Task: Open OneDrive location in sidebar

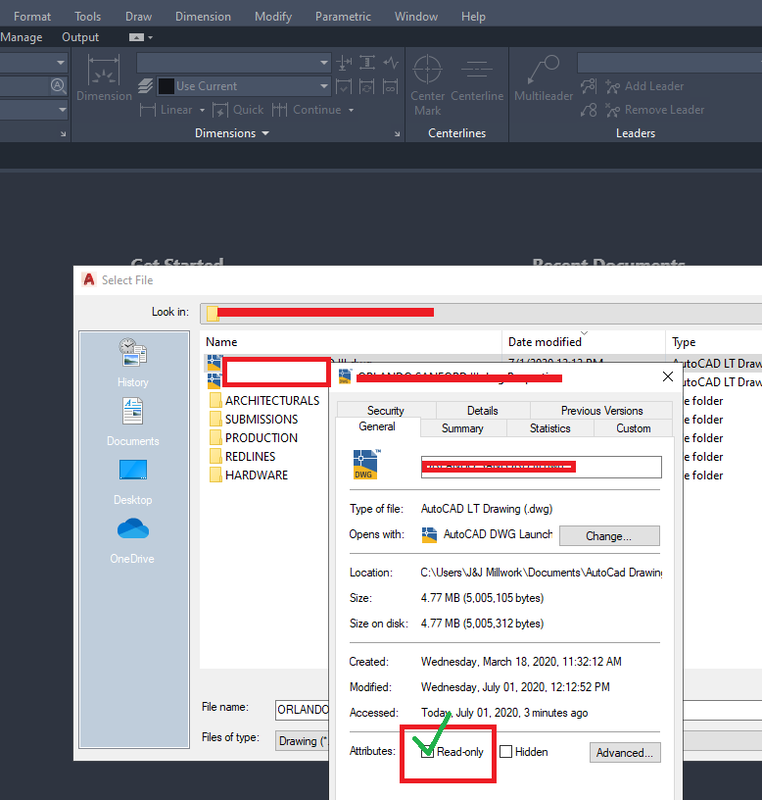Action: [x=132, y=538]
